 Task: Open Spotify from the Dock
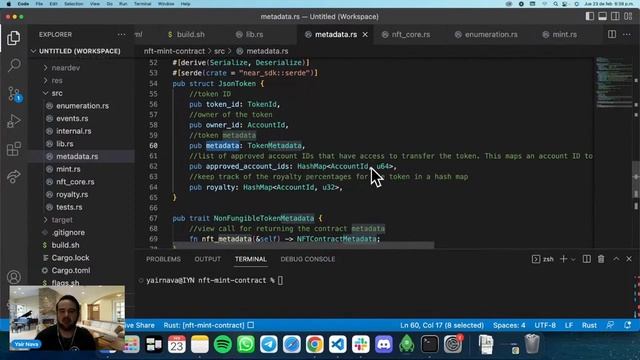click(222, 344)
